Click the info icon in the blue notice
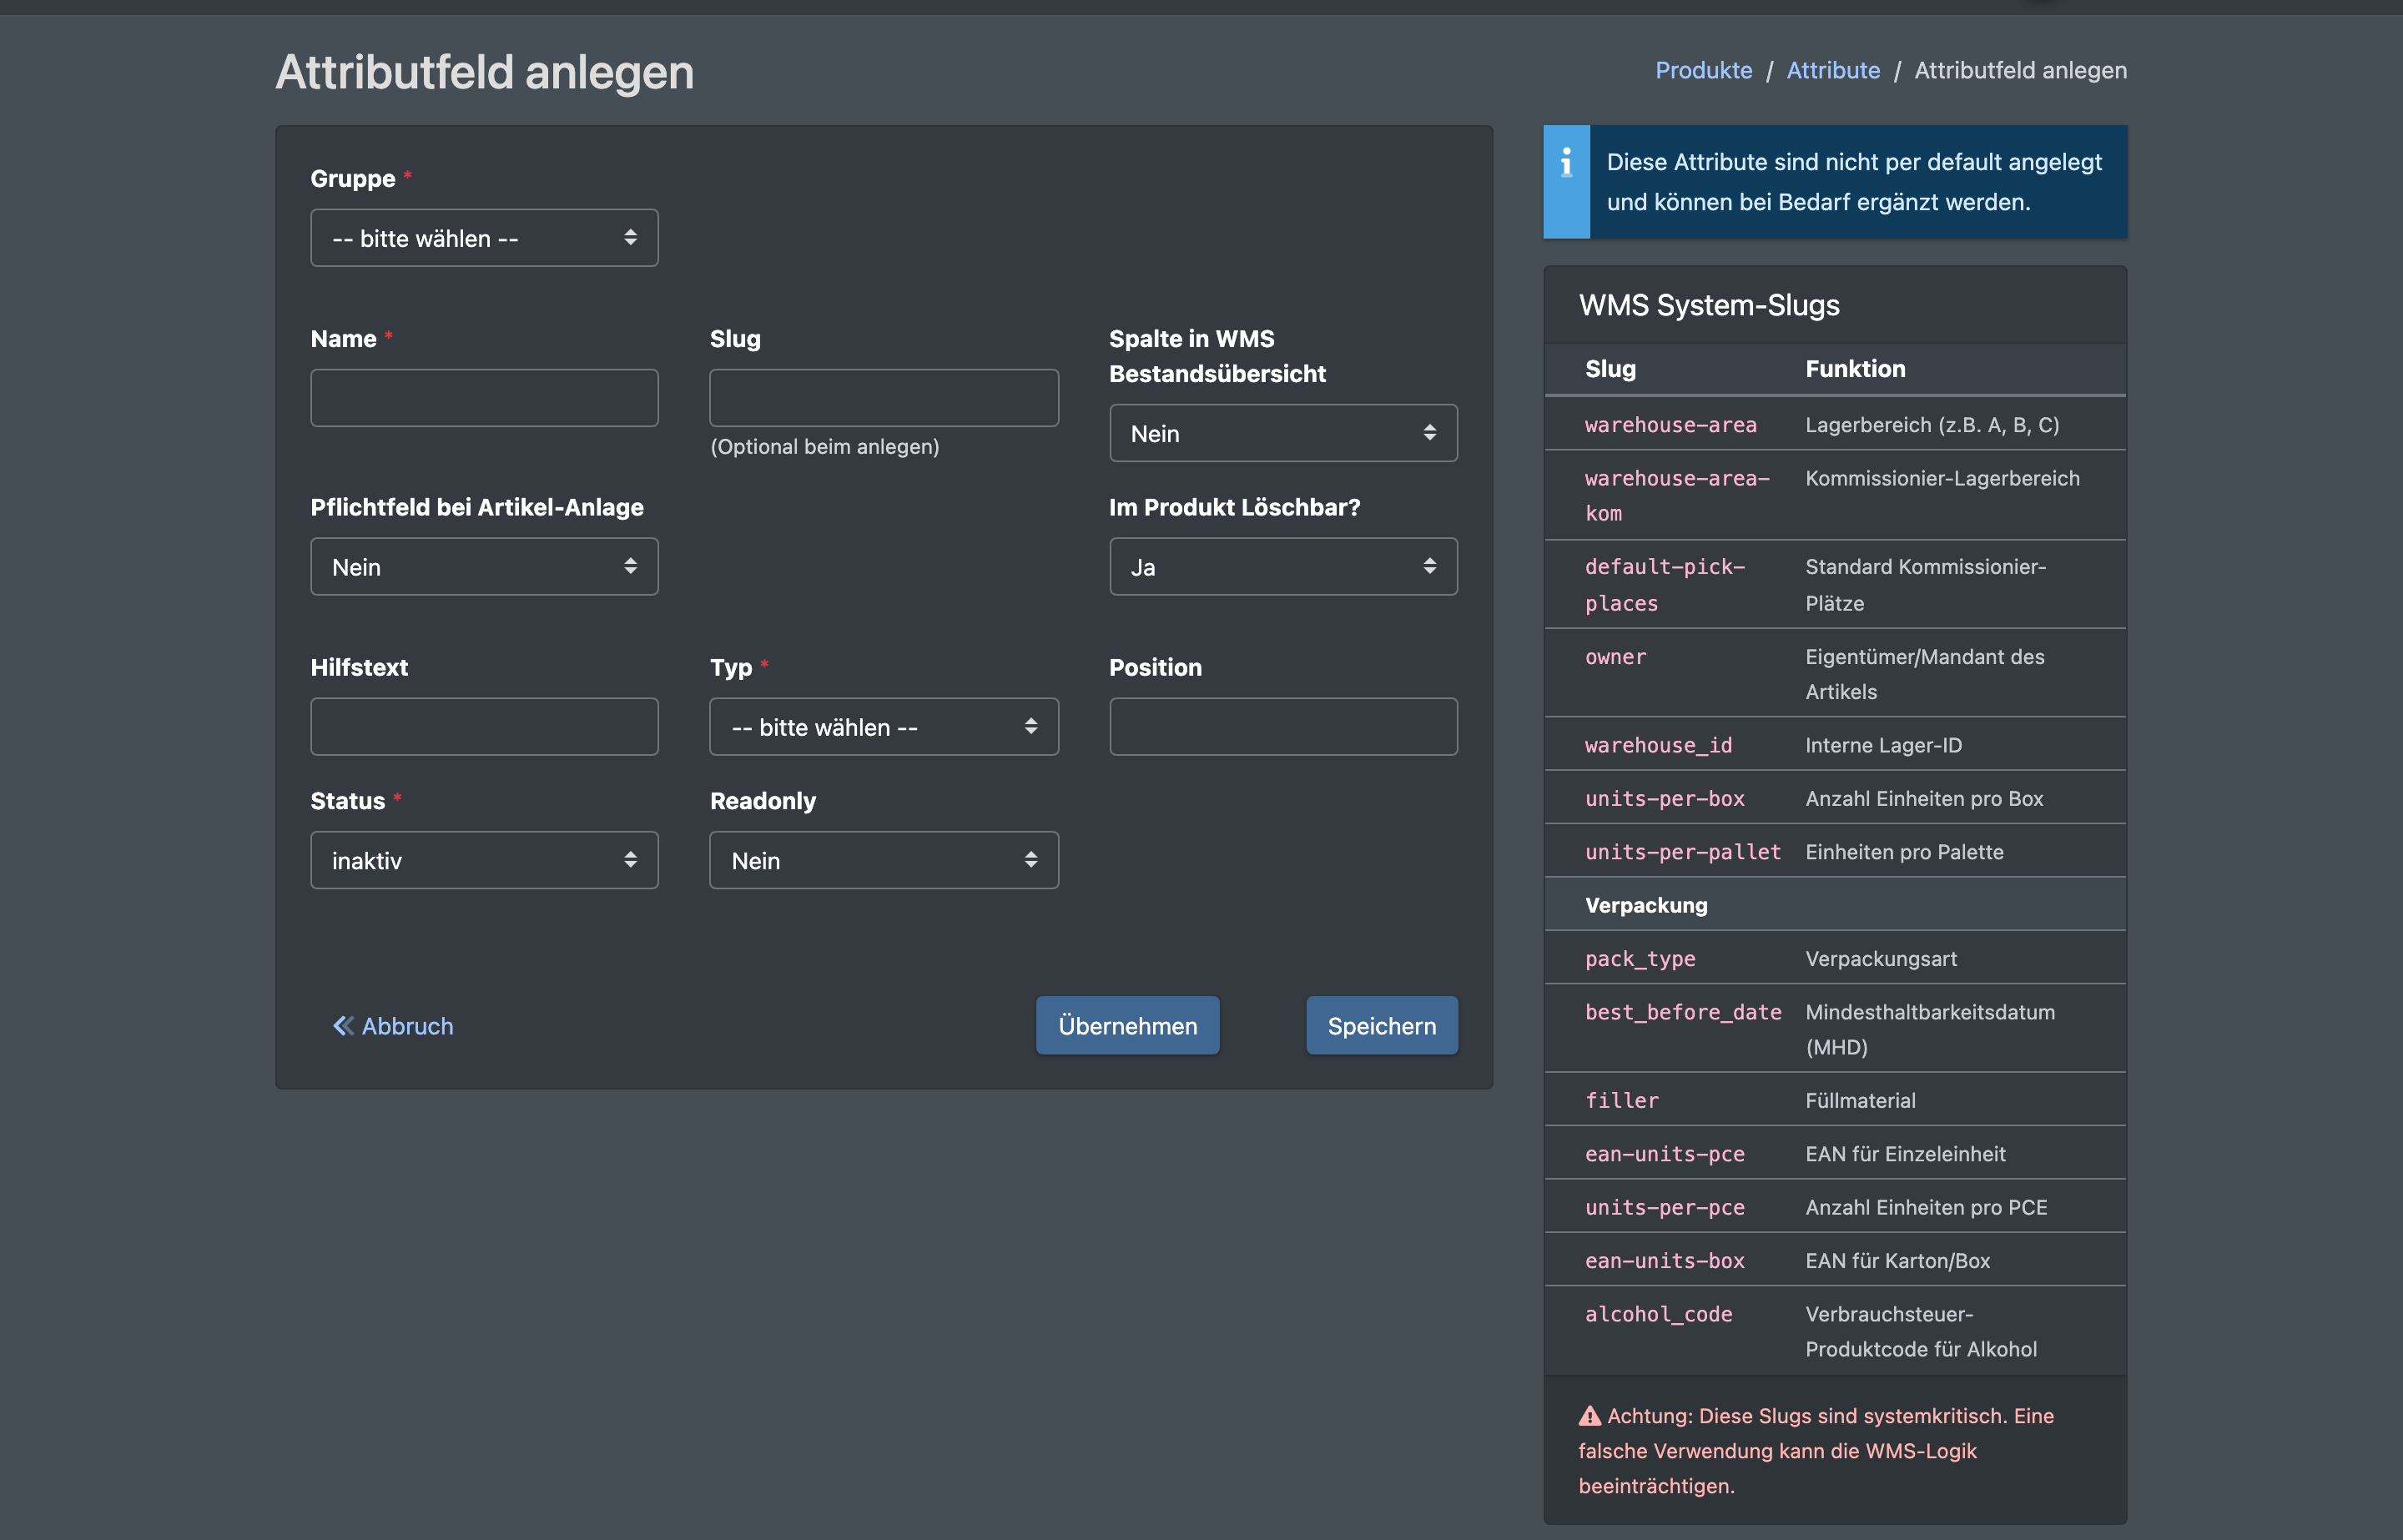This screenshot has width=2403, height=1540. (1566, 162)
